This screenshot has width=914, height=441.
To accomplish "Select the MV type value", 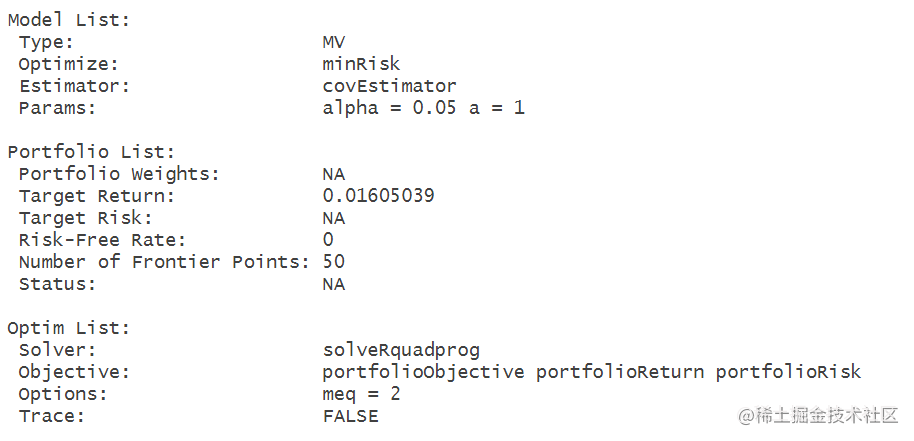I will pos(333,42).
